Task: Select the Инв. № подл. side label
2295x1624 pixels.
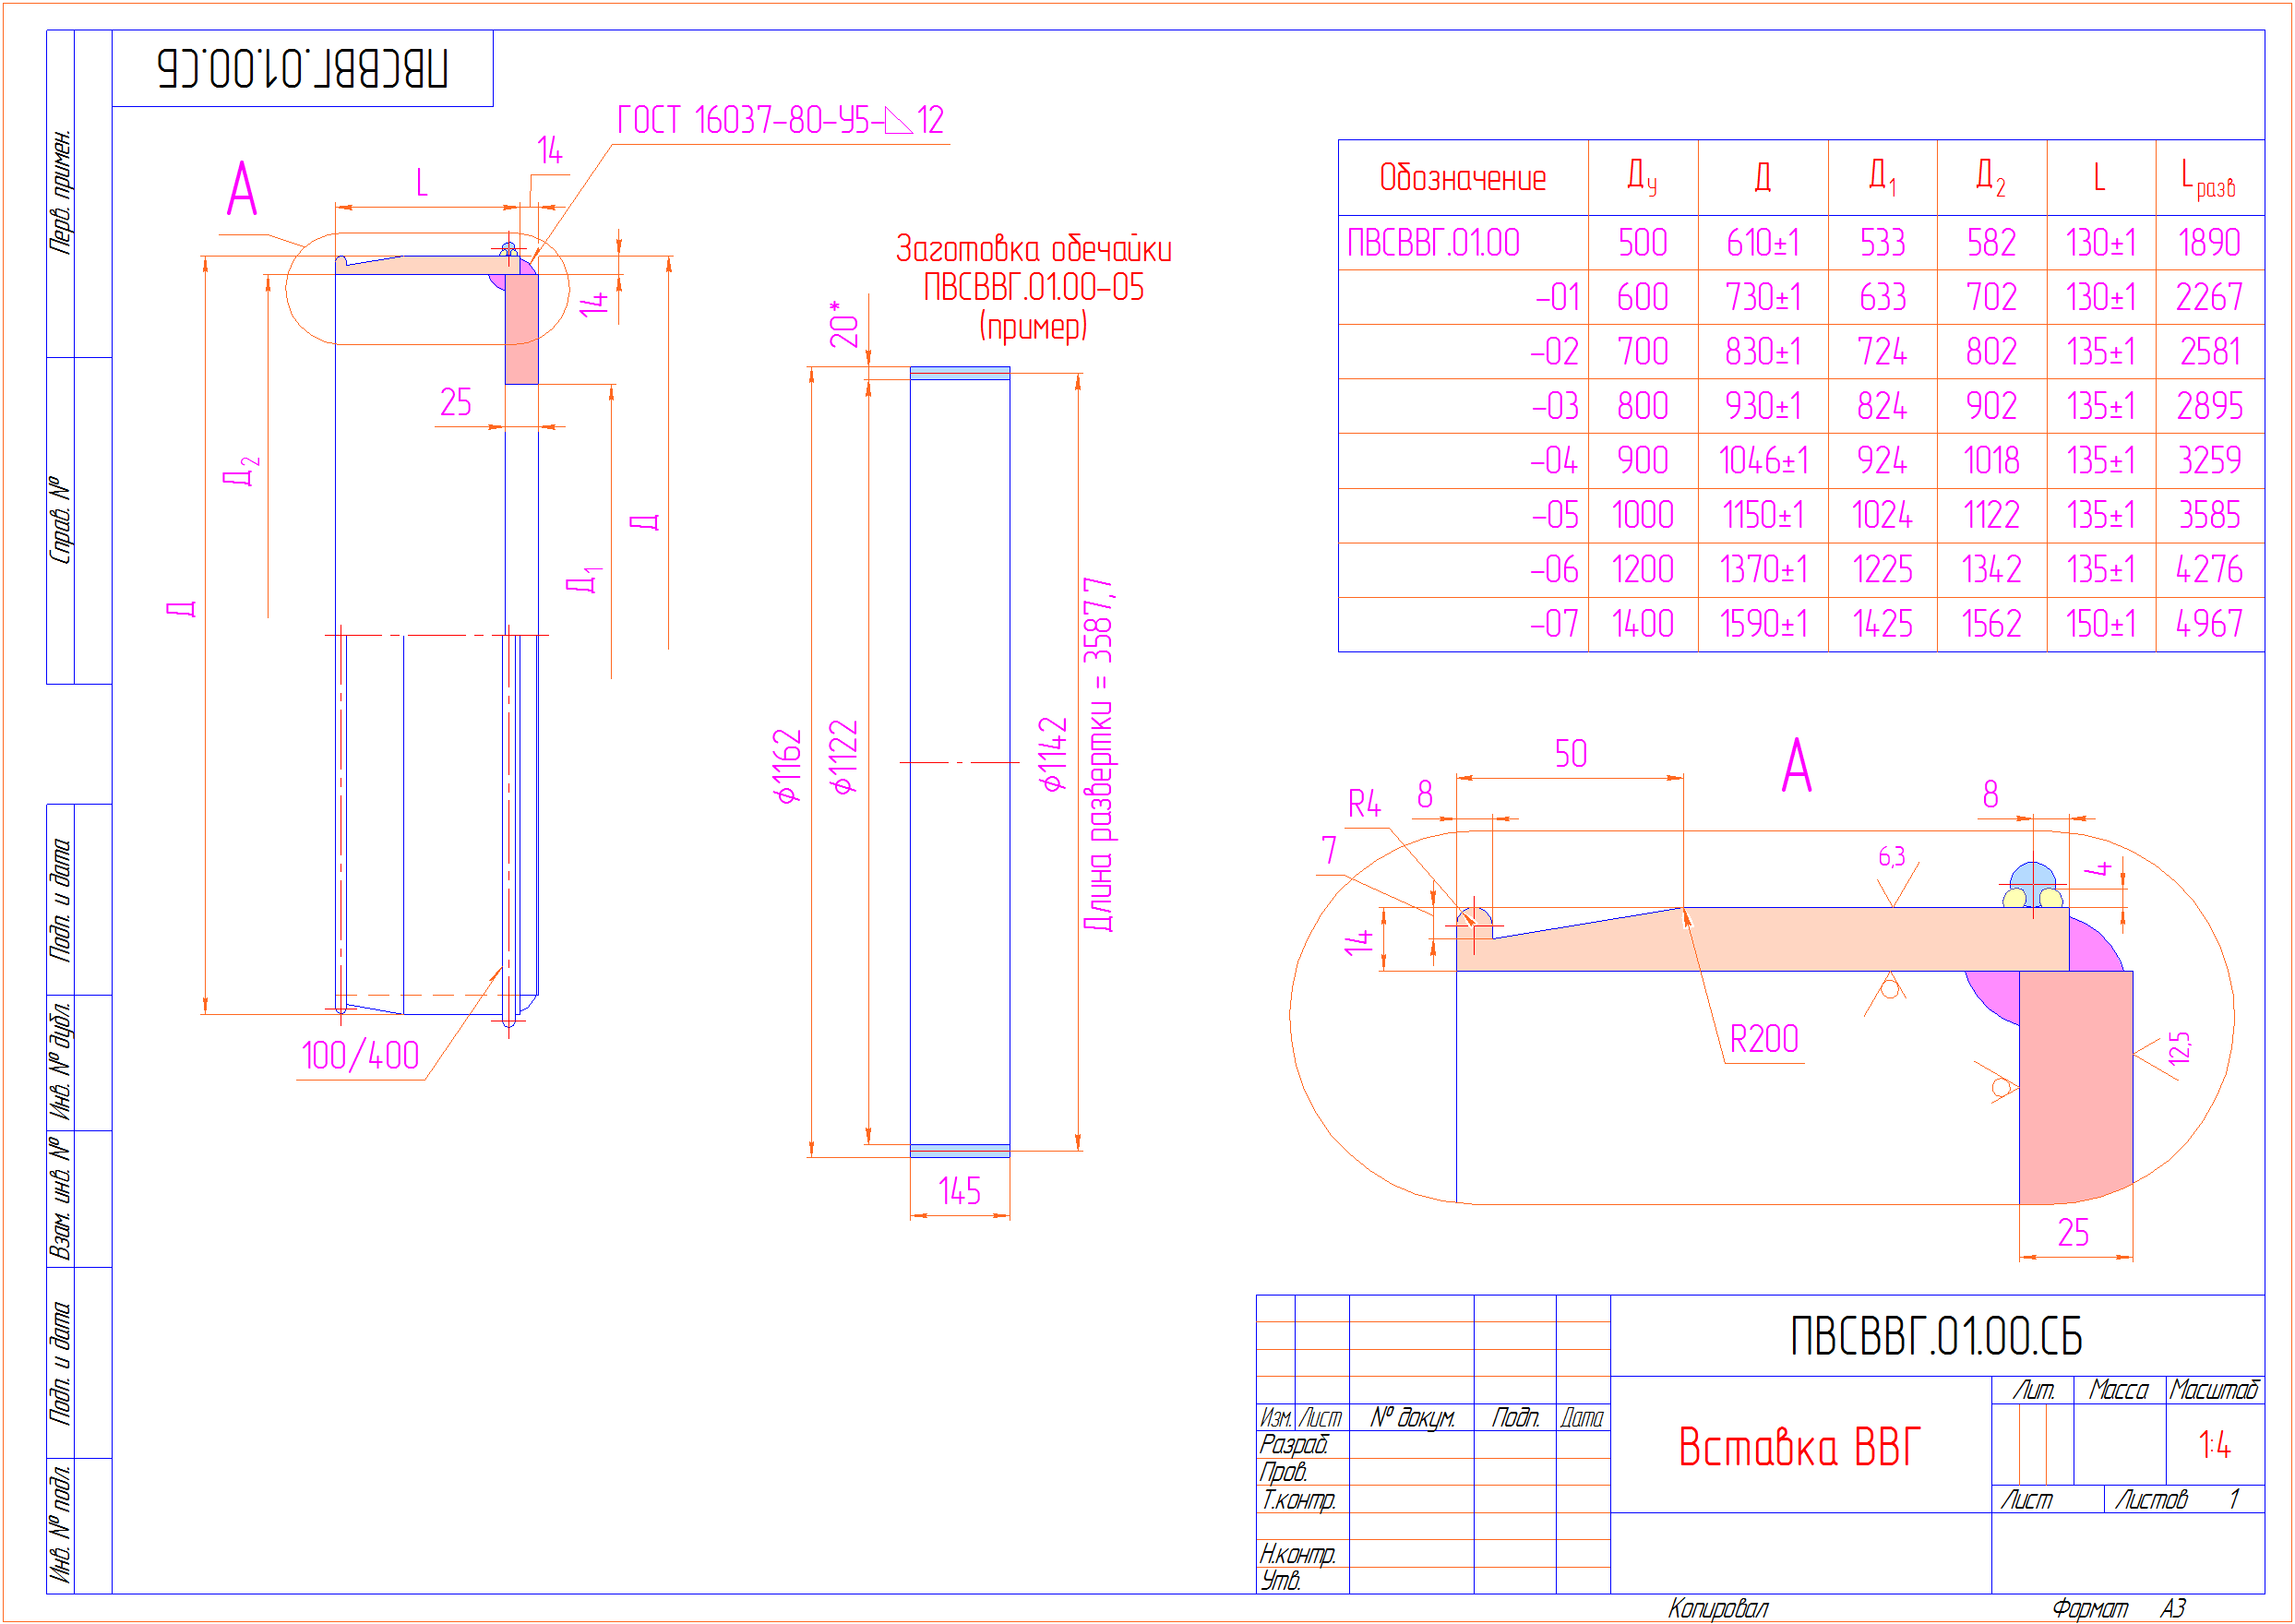Action: pyautogui.click(x=60, y=1526)
